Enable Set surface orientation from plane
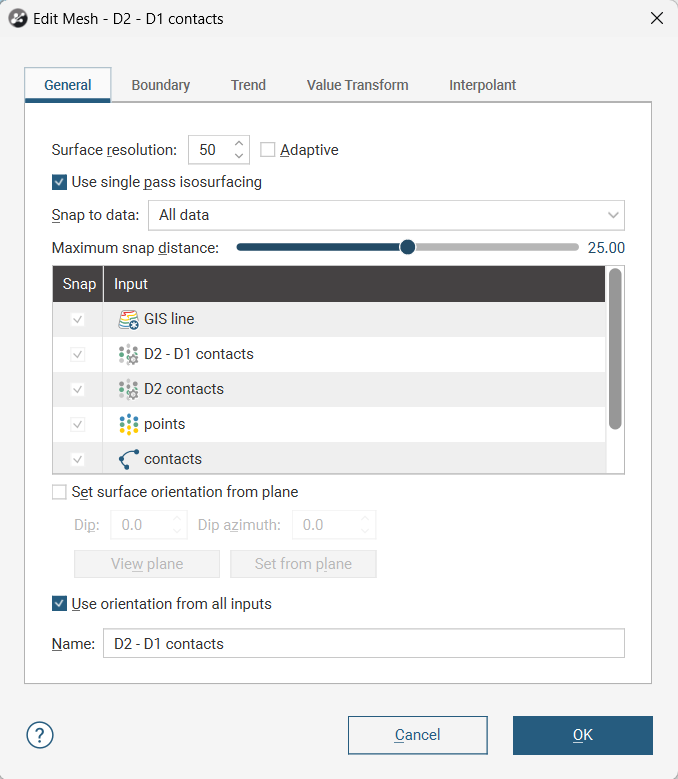The width and height of the screenshot is (678, 779). pos(60,492)
